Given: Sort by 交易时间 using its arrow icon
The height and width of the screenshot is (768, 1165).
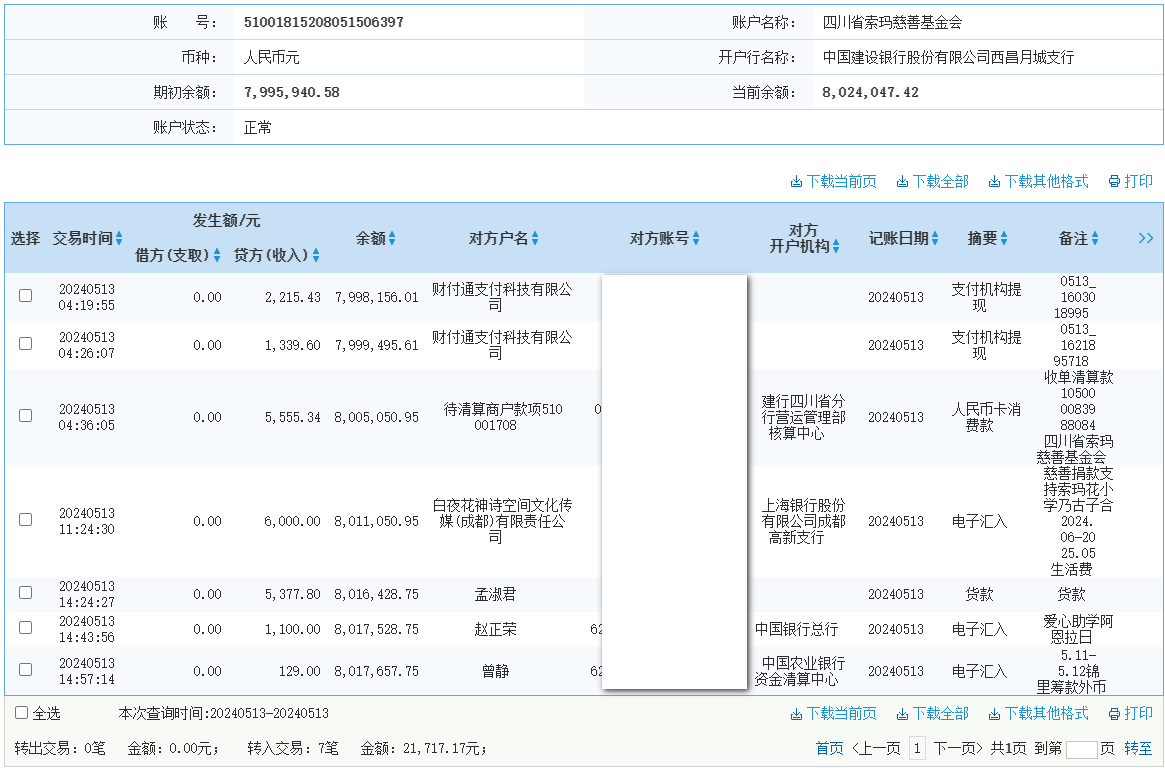Looking at the screenshot, I should coord(119,238).
